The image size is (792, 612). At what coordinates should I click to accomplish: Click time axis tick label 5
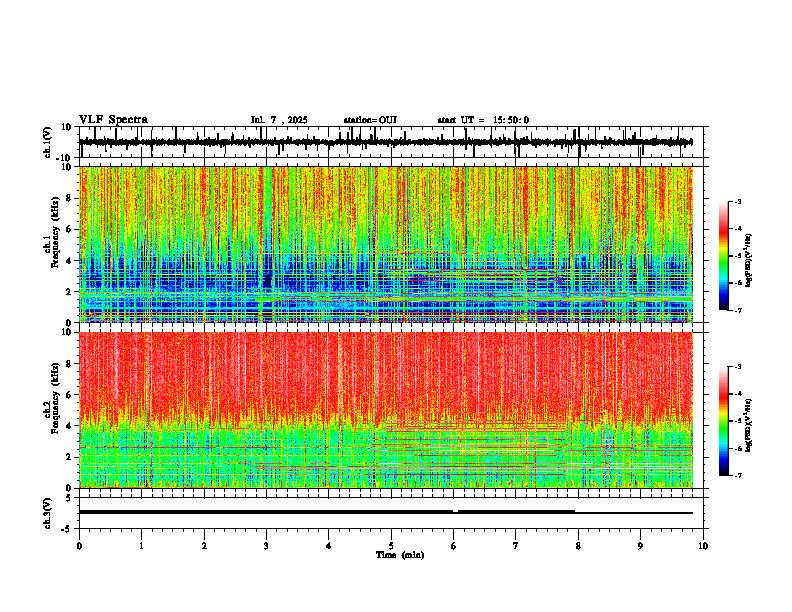[x=391, y=546]
